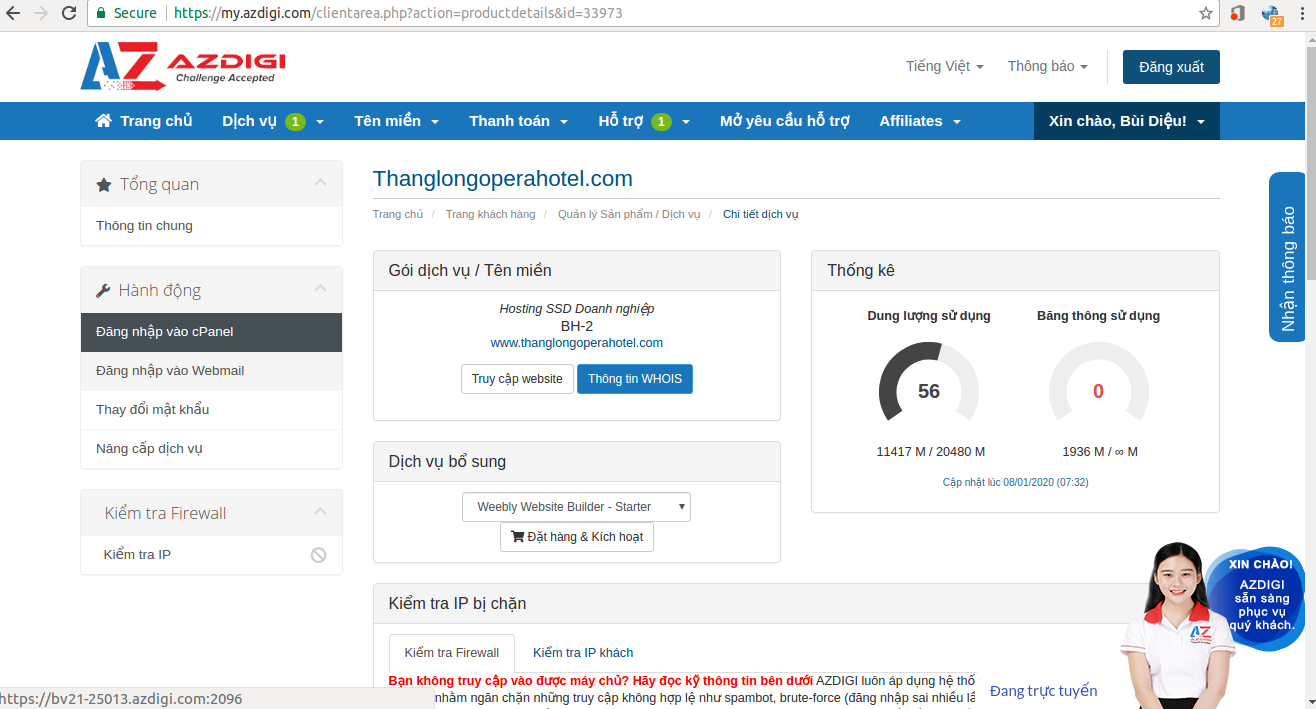The width and height of the screenshot is (1316, 709).
Task: Click the green badge on Hỗ trợ
Action: 661,122
